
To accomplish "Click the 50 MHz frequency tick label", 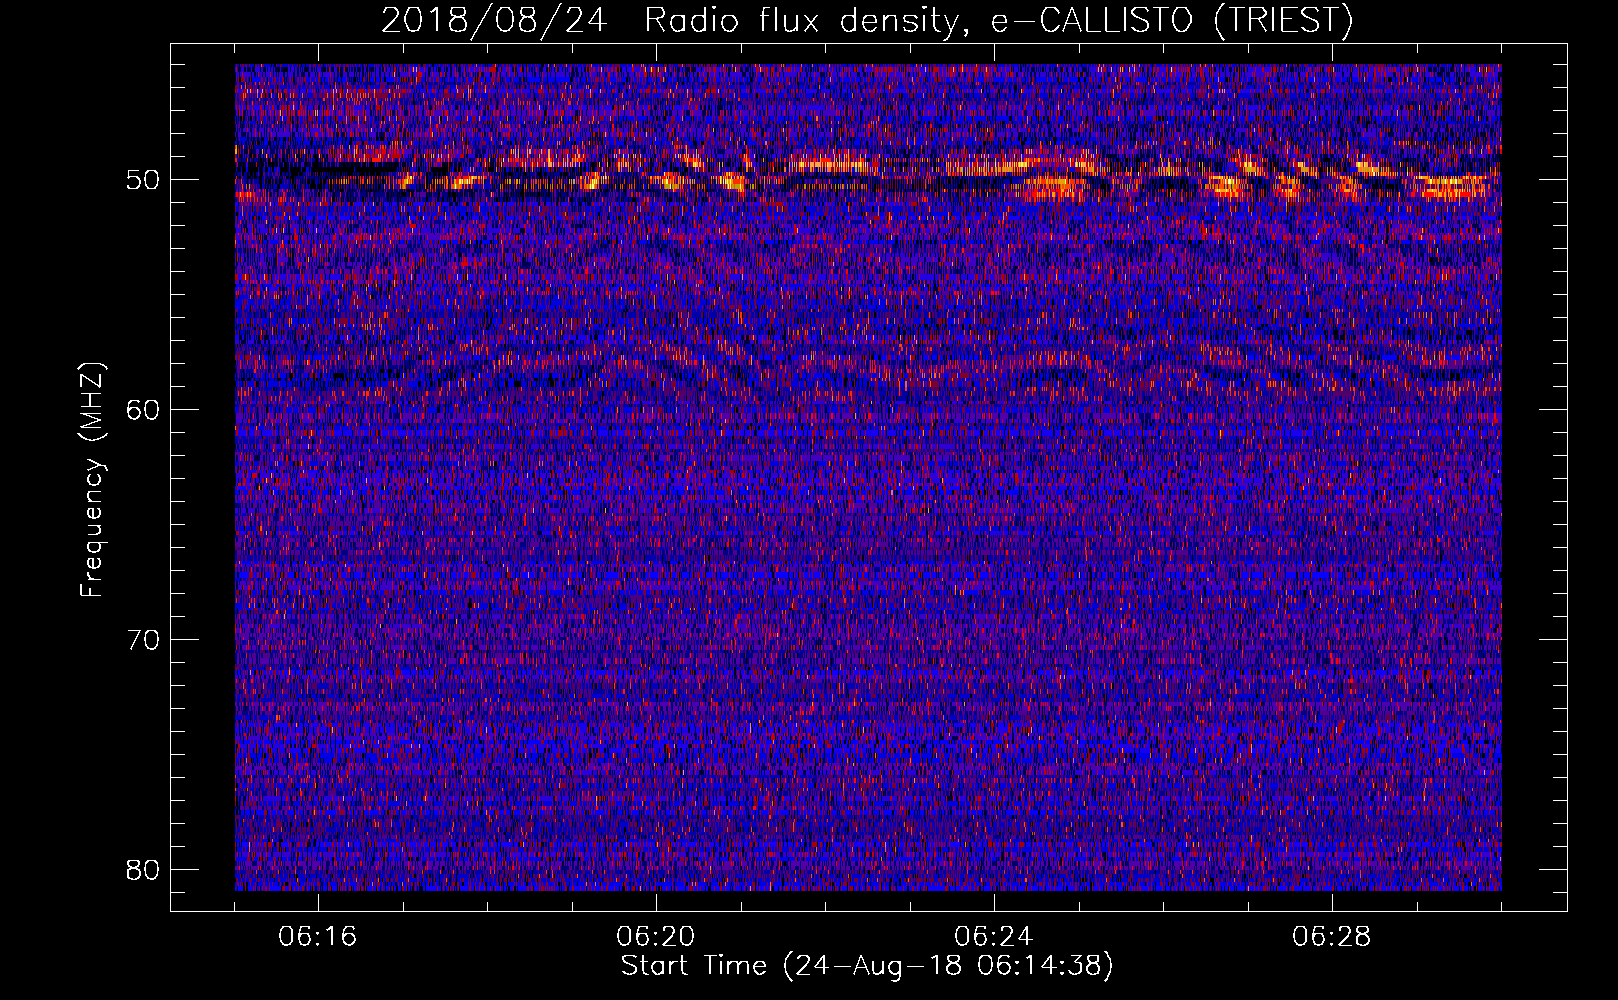I will coord(144,181).
